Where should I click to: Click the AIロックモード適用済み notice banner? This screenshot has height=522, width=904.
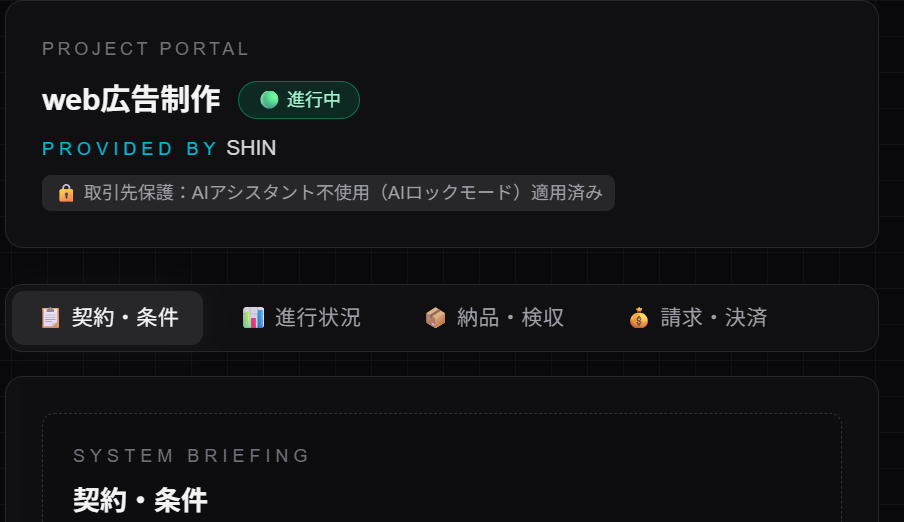coord(328,193)
